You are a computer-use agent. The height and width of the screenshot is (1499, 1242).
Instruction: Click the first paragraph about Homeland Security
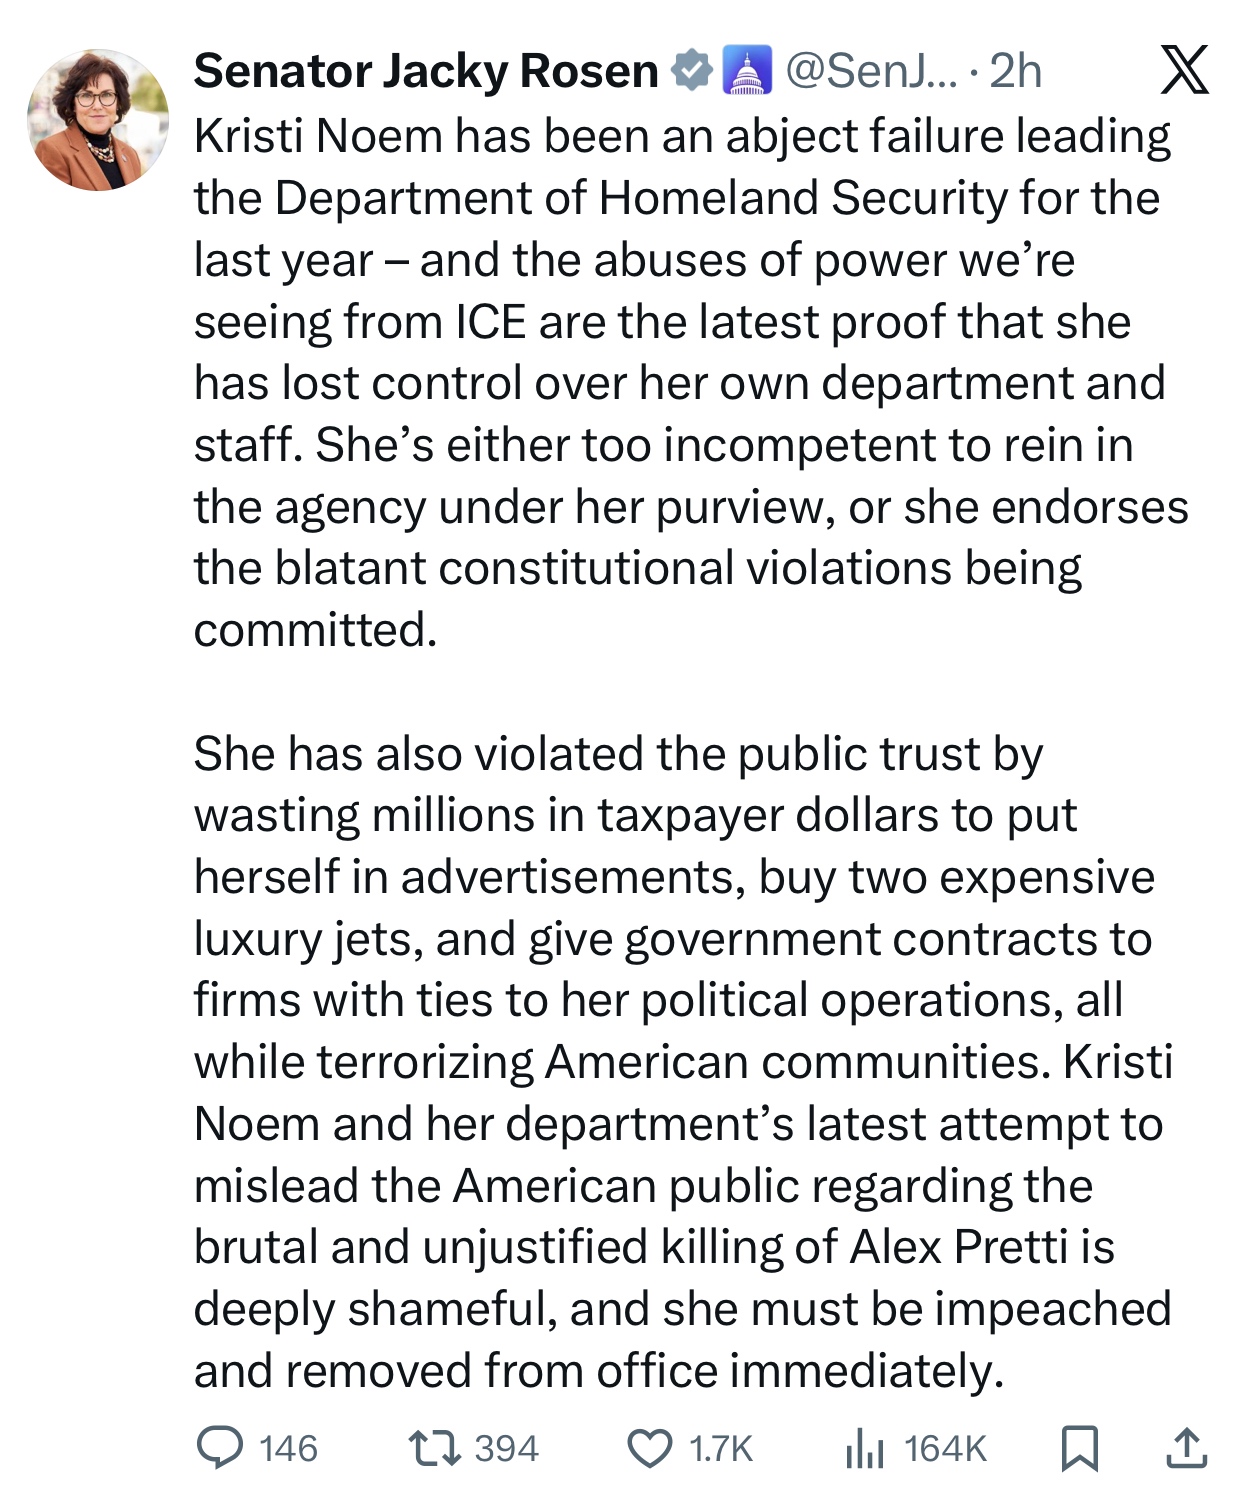[x=680, y=382]
